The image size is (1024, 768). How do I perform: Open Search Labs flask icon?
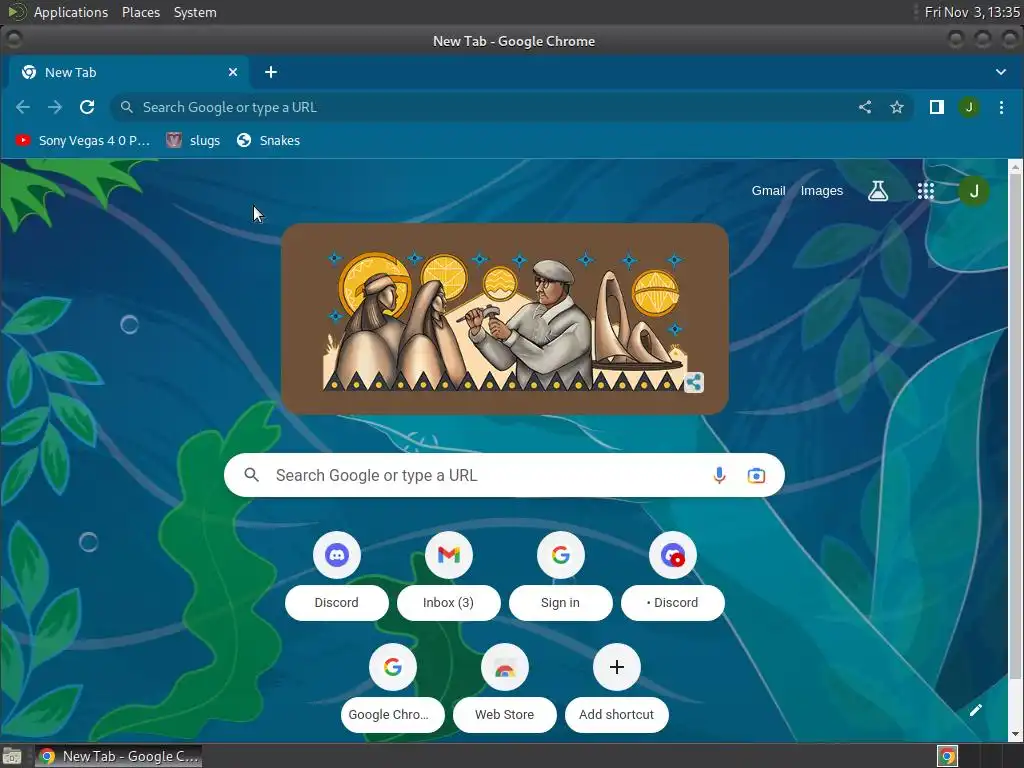coord(878,191)
